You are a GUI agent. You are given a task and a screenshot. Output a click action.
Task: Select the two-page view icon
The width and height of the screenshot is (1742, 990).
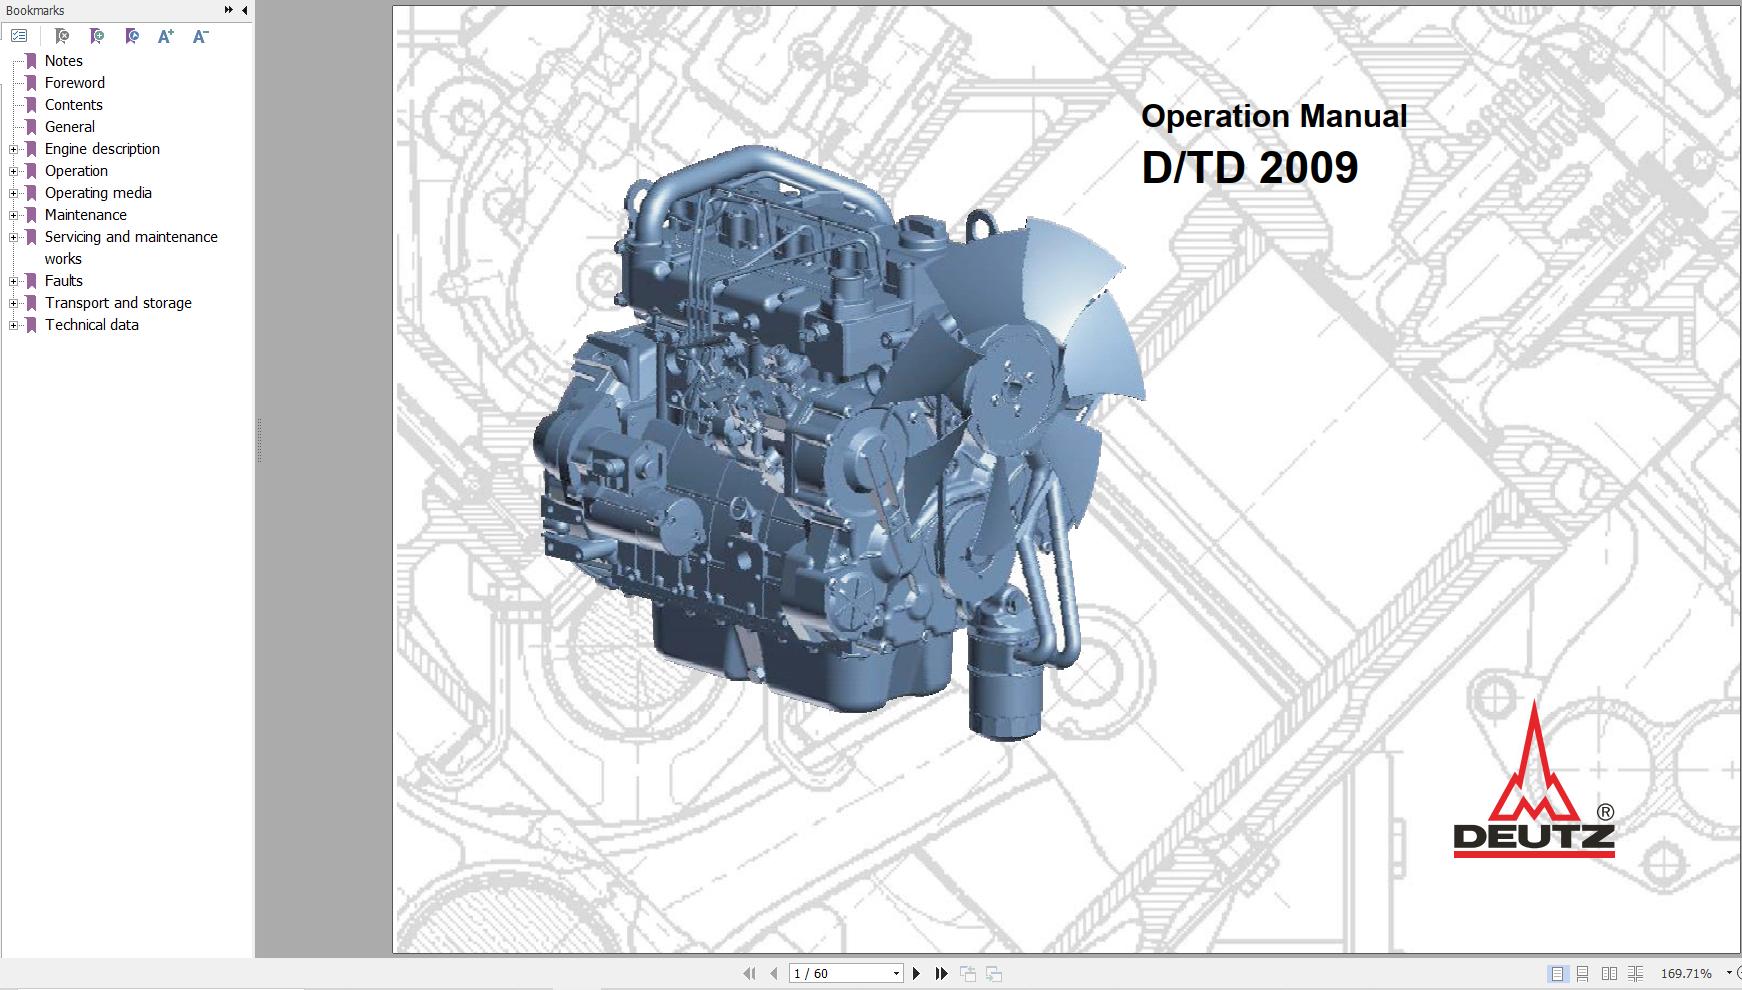coord(1609,971)
